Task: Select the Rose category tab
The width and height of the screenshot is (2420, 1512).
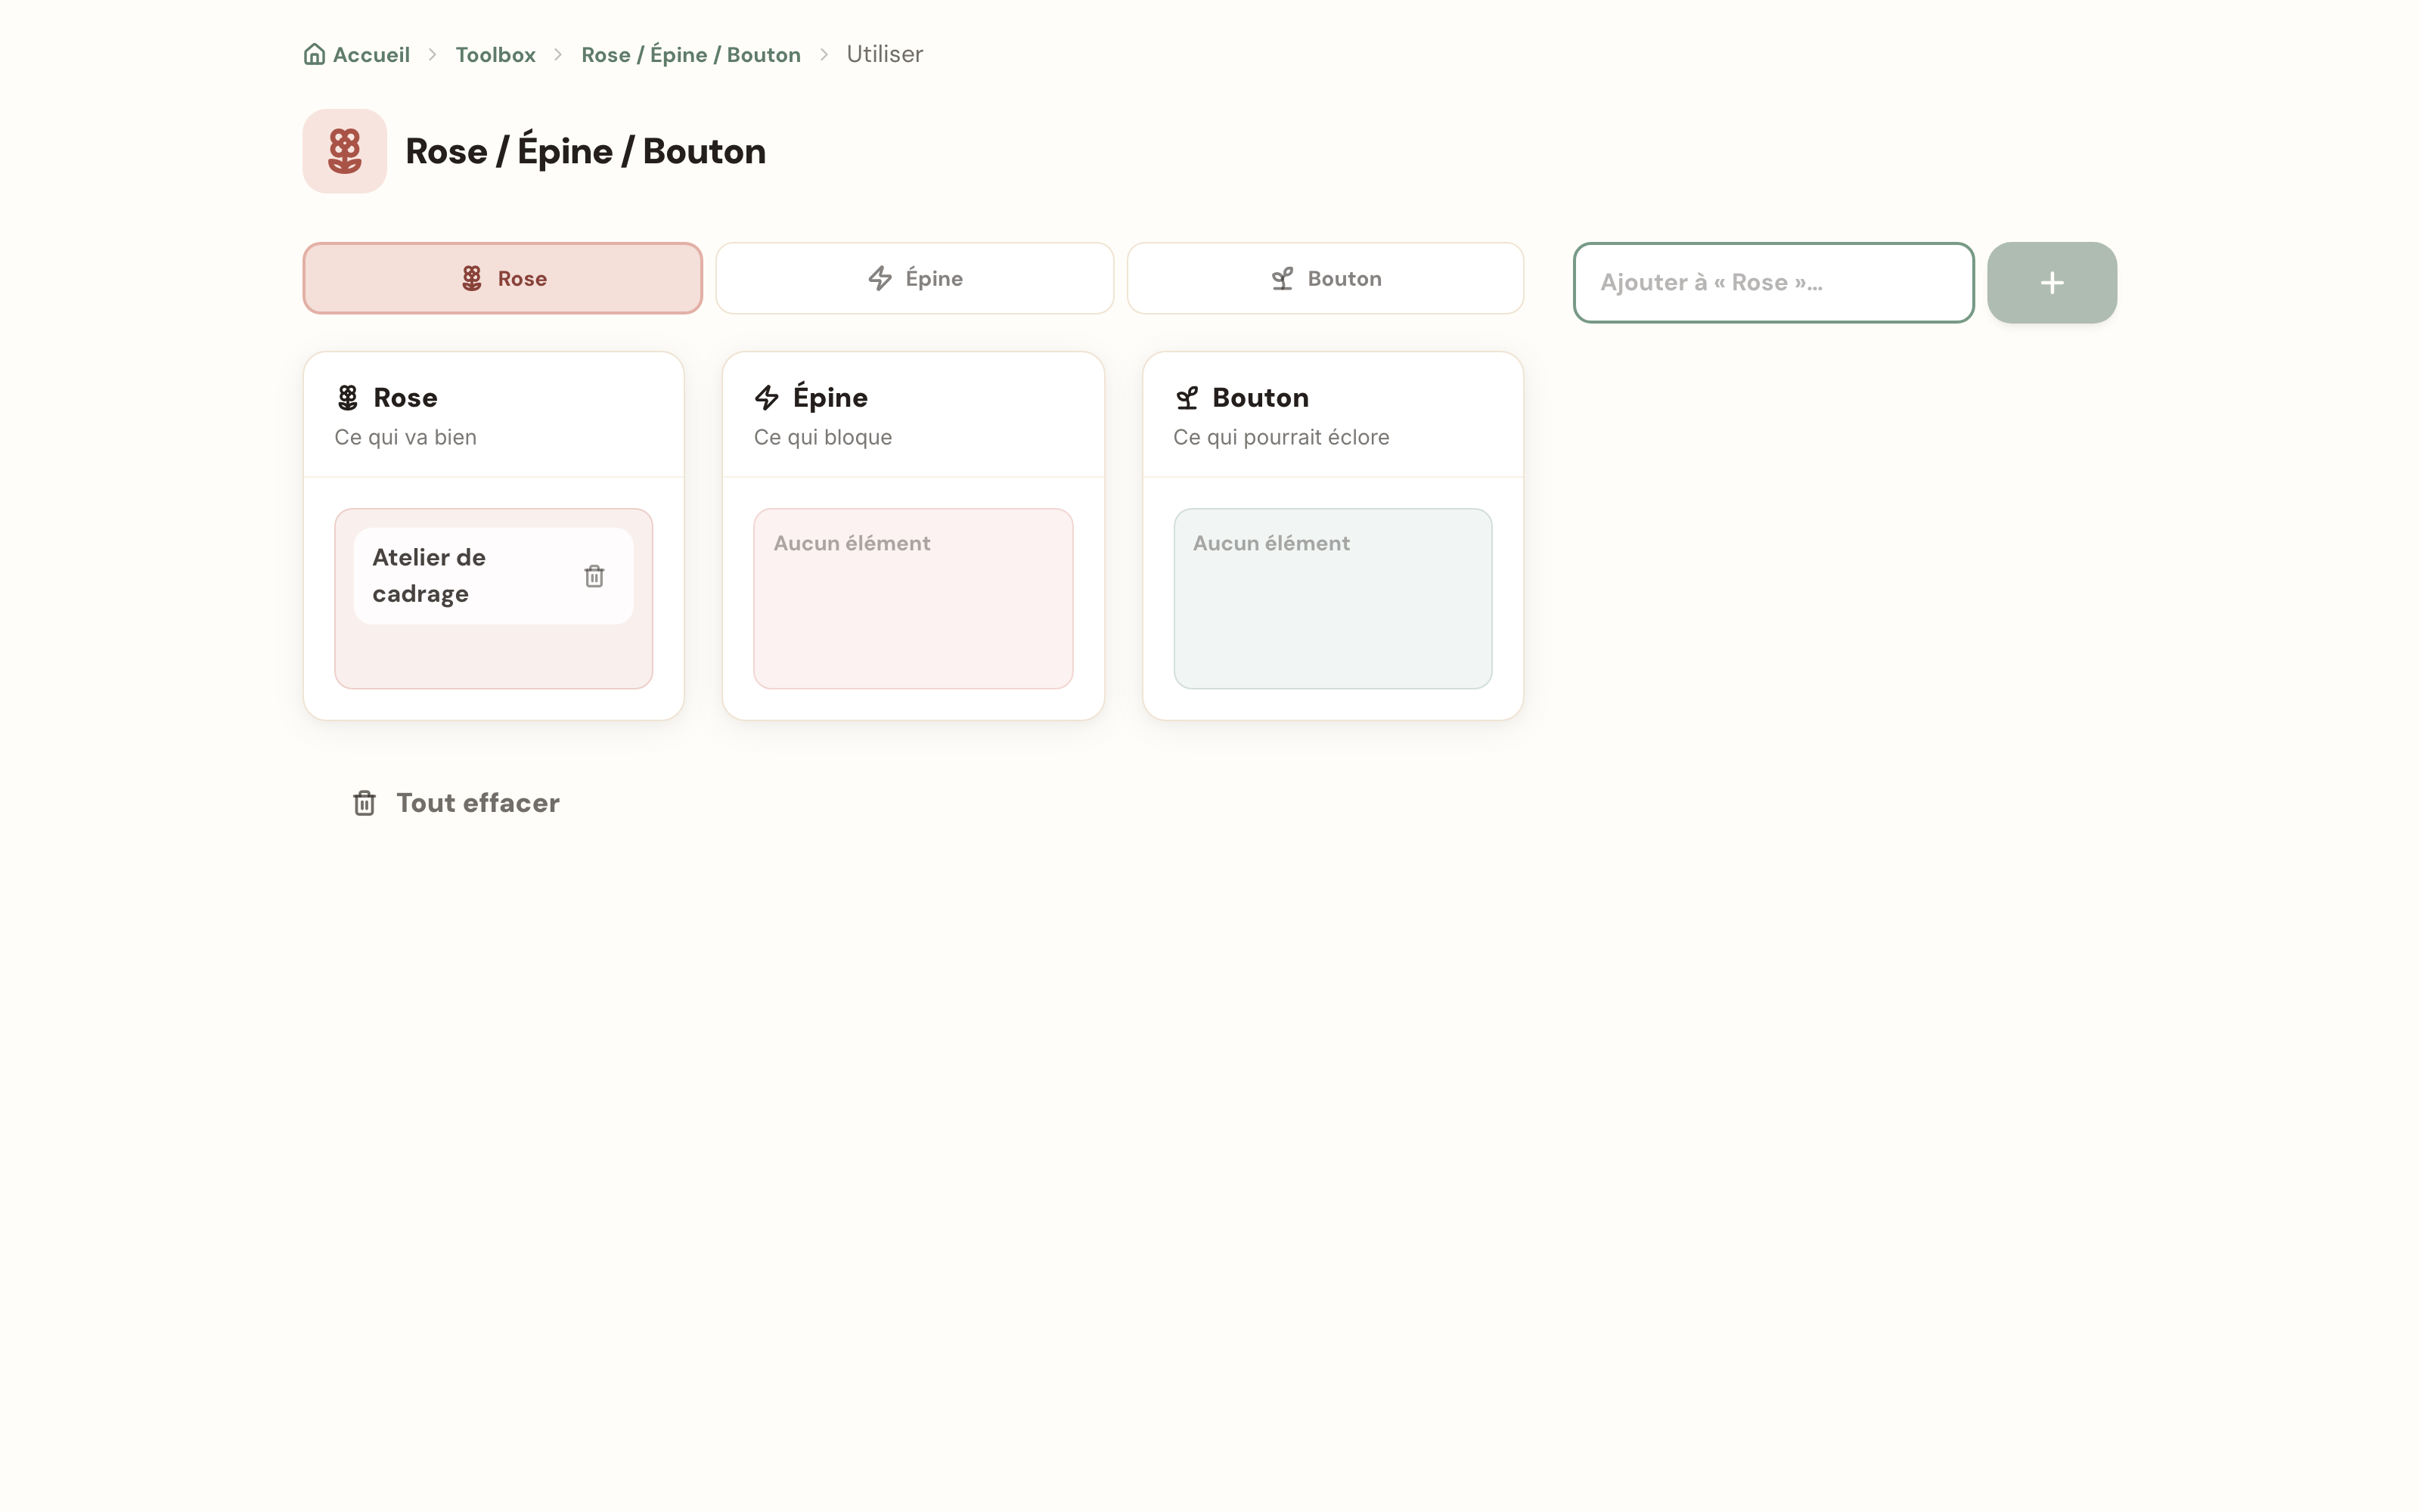Action: pos(503,278)
